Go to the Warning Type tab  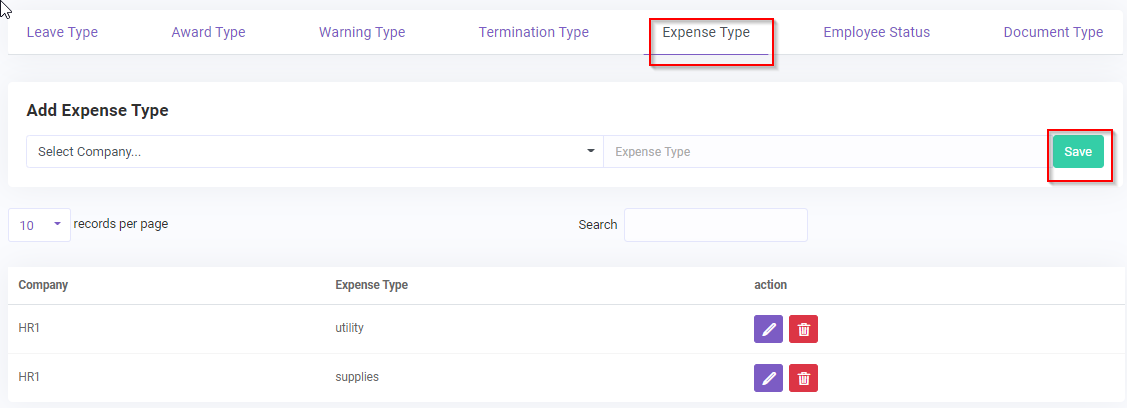pos(362,32)
